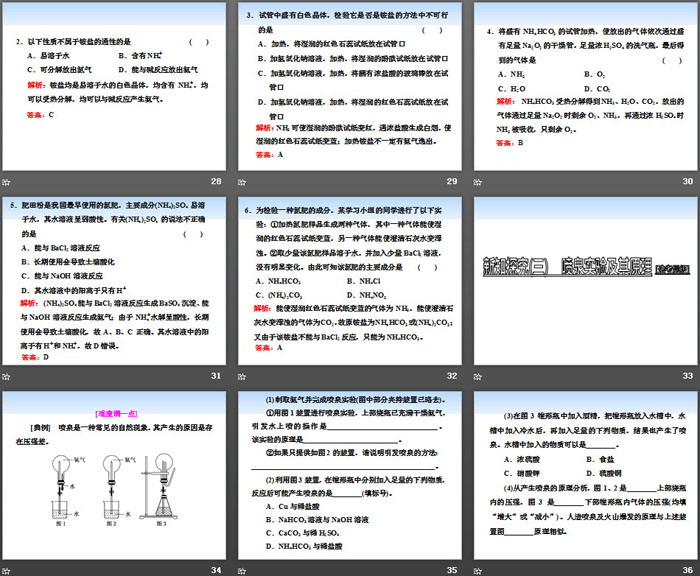Select slide 30 thumbnail about heating NH4HCO3

581,87
